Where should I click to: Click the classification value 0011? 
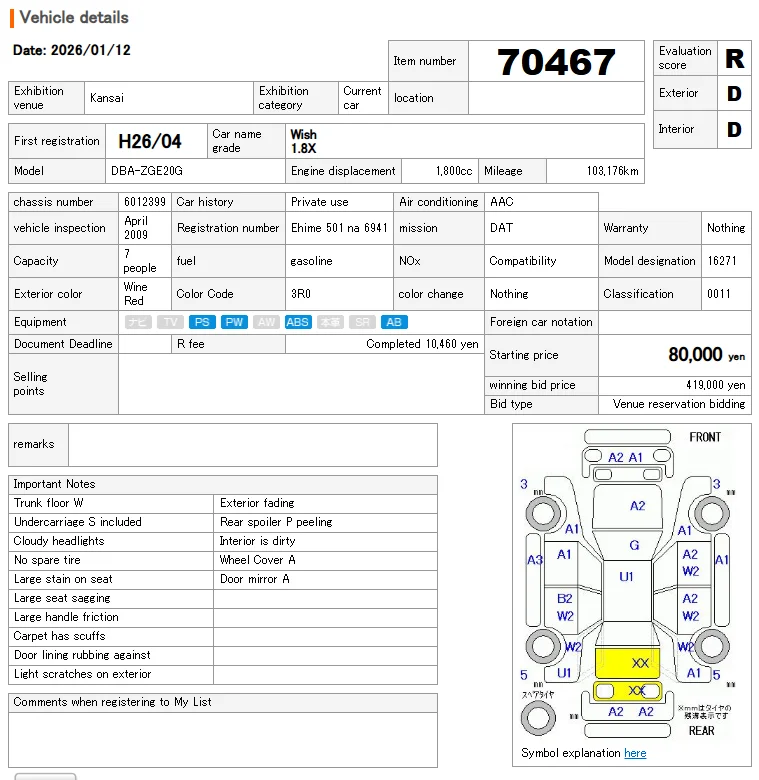click(719, 294)
